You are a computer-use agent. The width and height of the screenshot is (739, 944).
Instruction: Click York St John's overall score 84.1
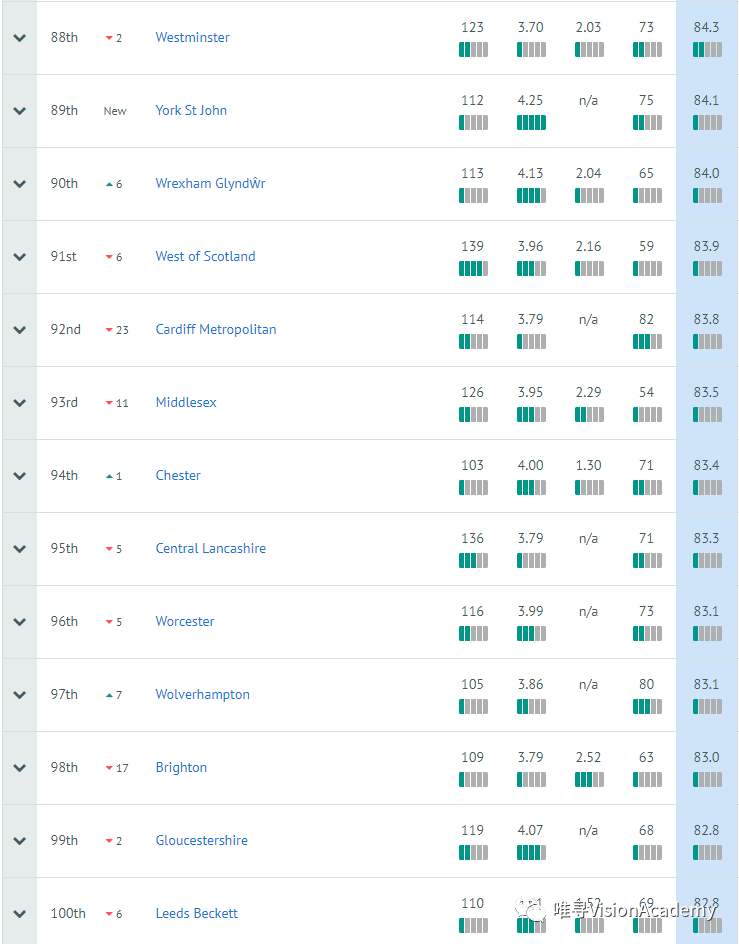coord(706,100)
